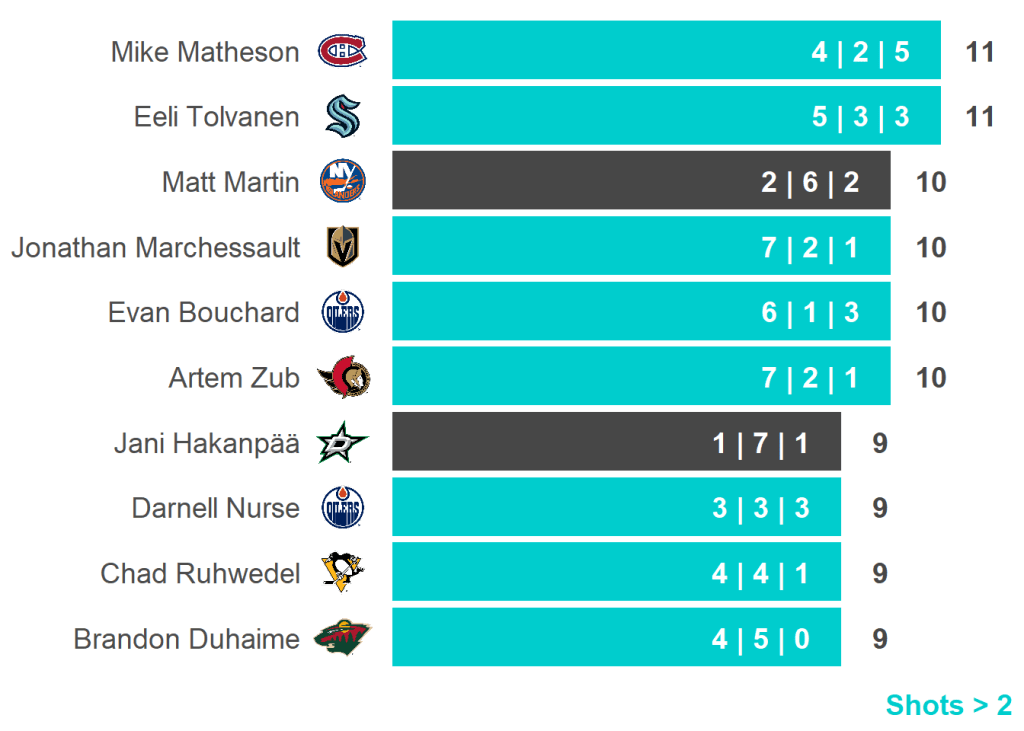Screen dimensions: 1024x731
Task: Select the Jonathan Marchessault player name
Action: coord(155,247)
